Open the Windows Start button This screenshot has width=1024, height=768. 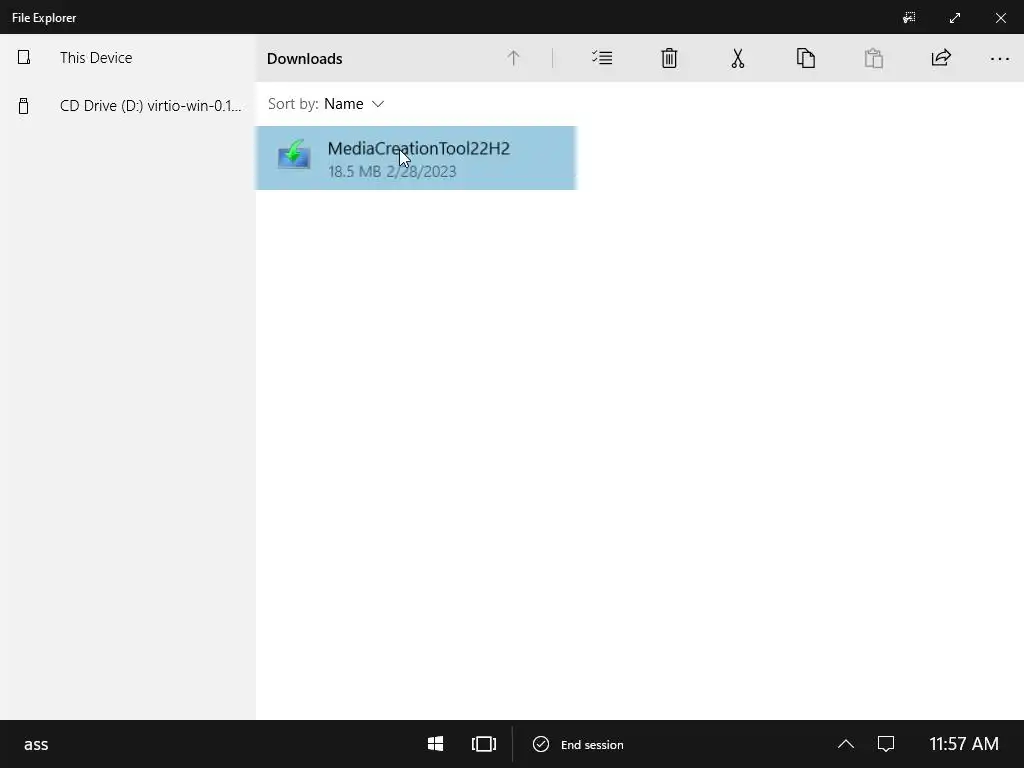(436, 744)
